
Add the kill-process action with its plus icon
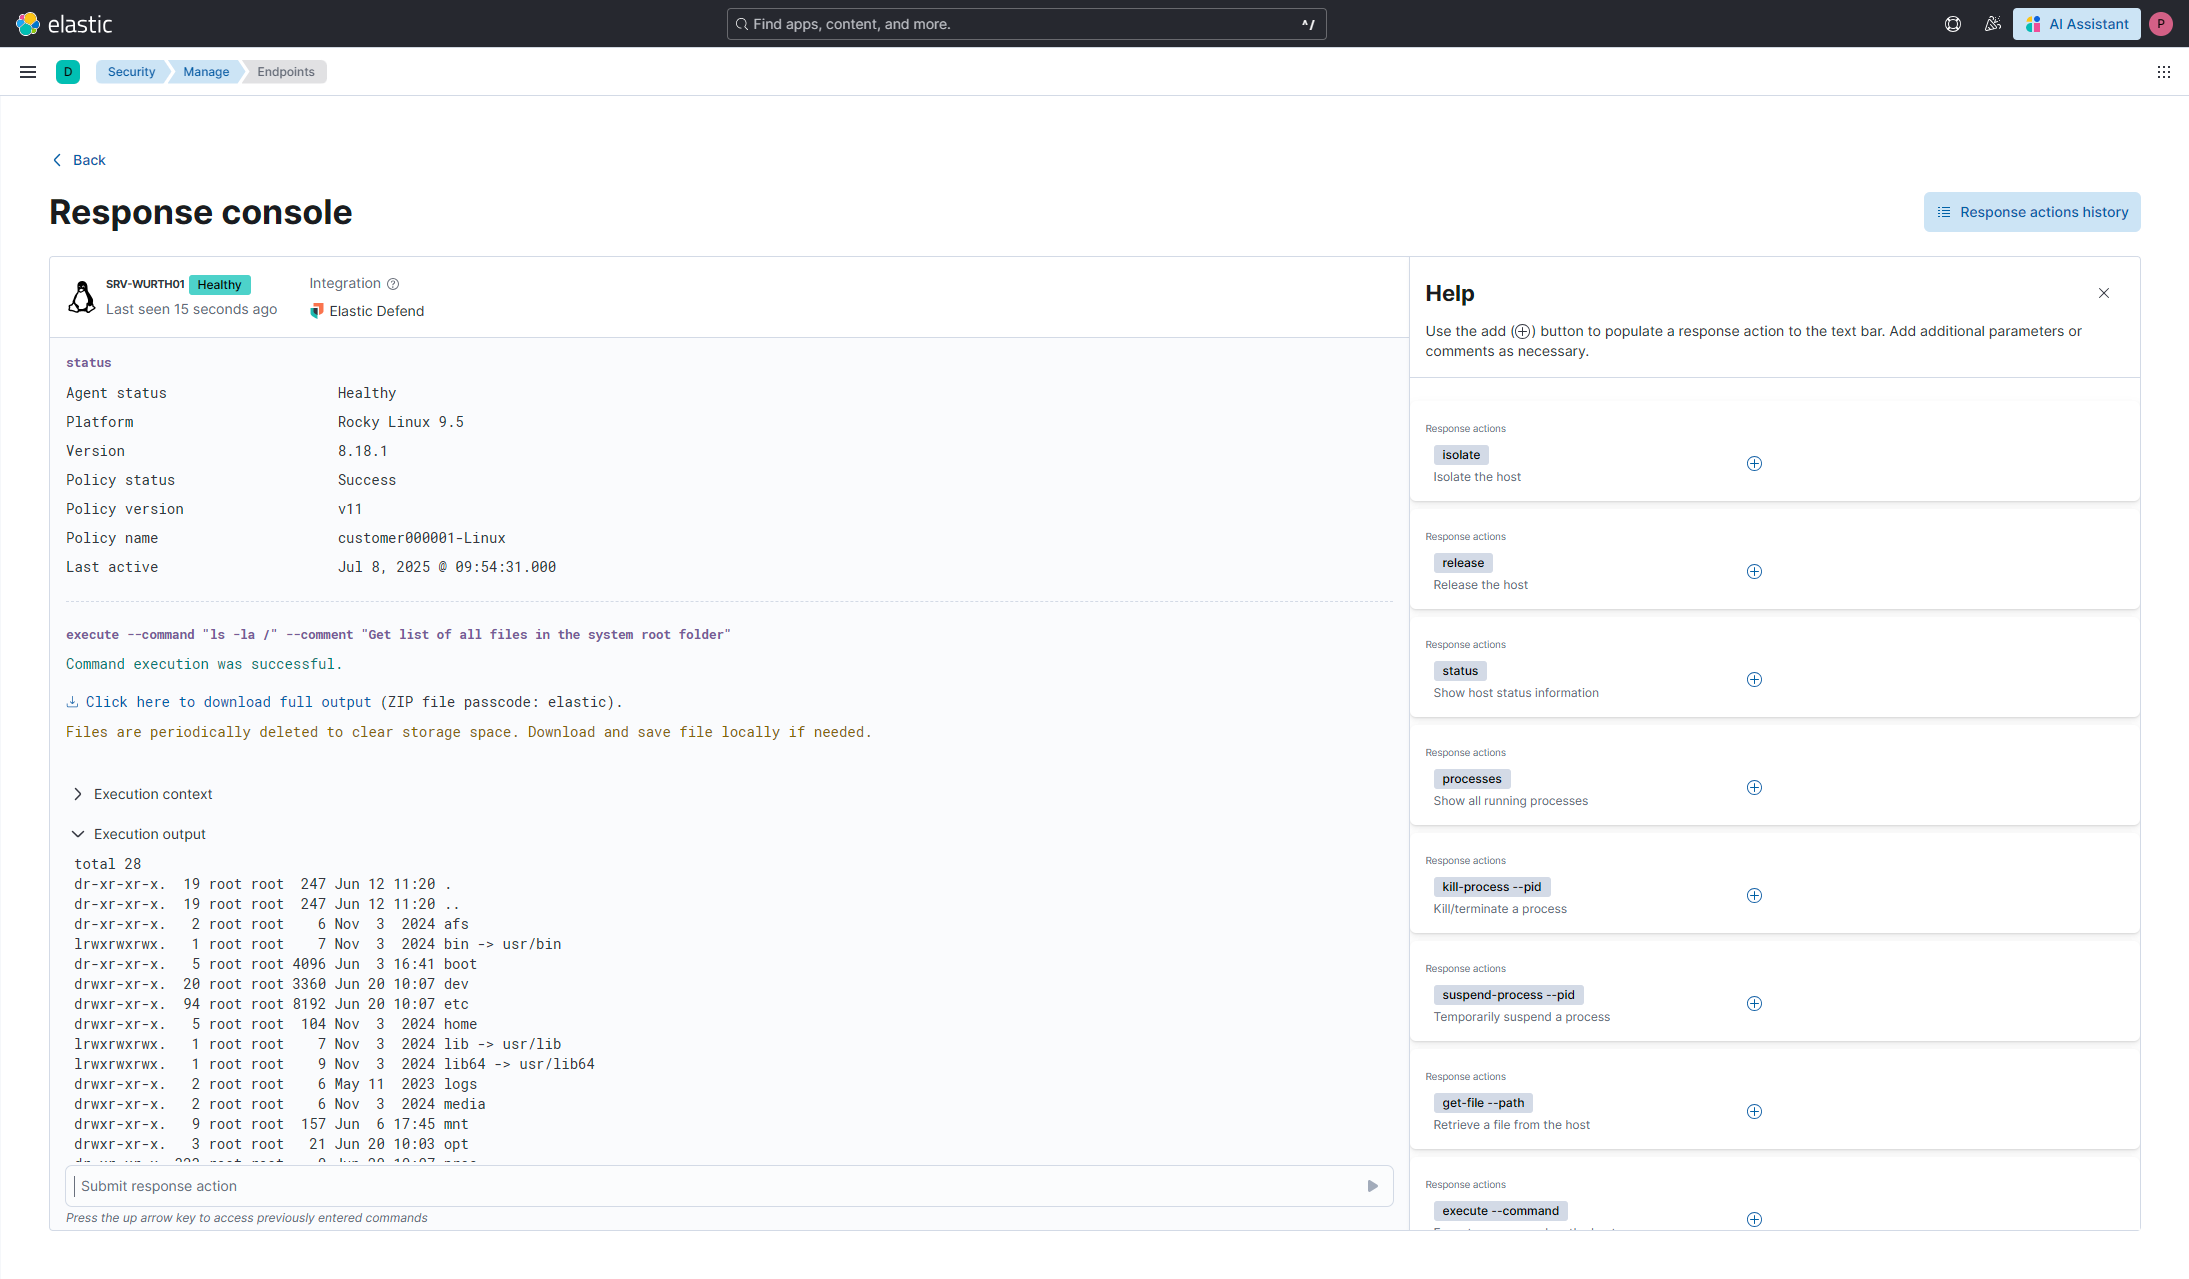point(1753,895)
